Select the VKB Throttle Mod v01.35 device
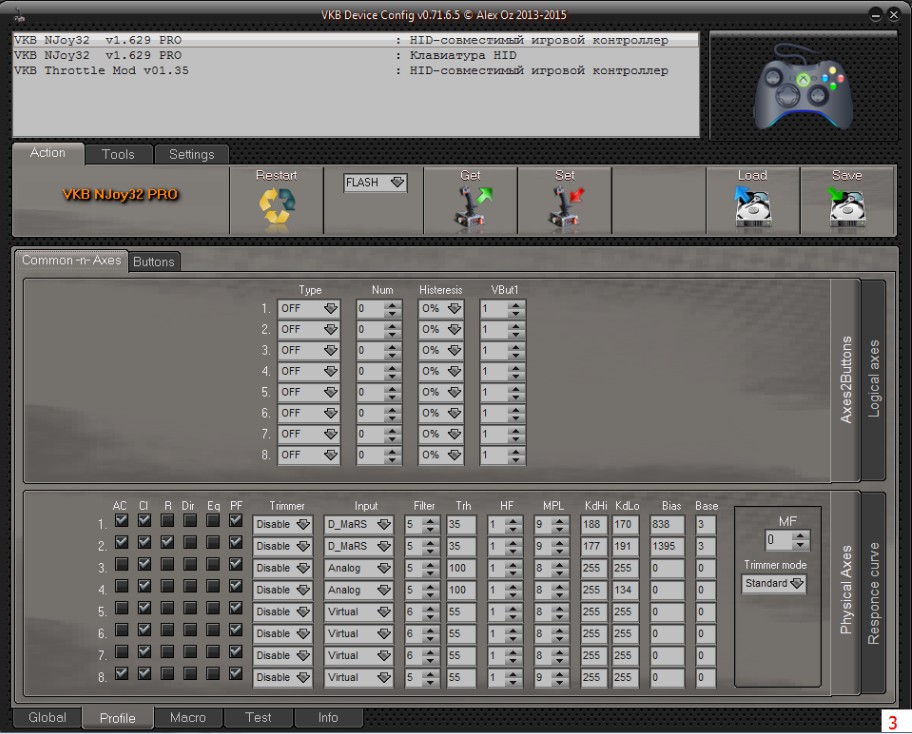 (x=355, y=70)
